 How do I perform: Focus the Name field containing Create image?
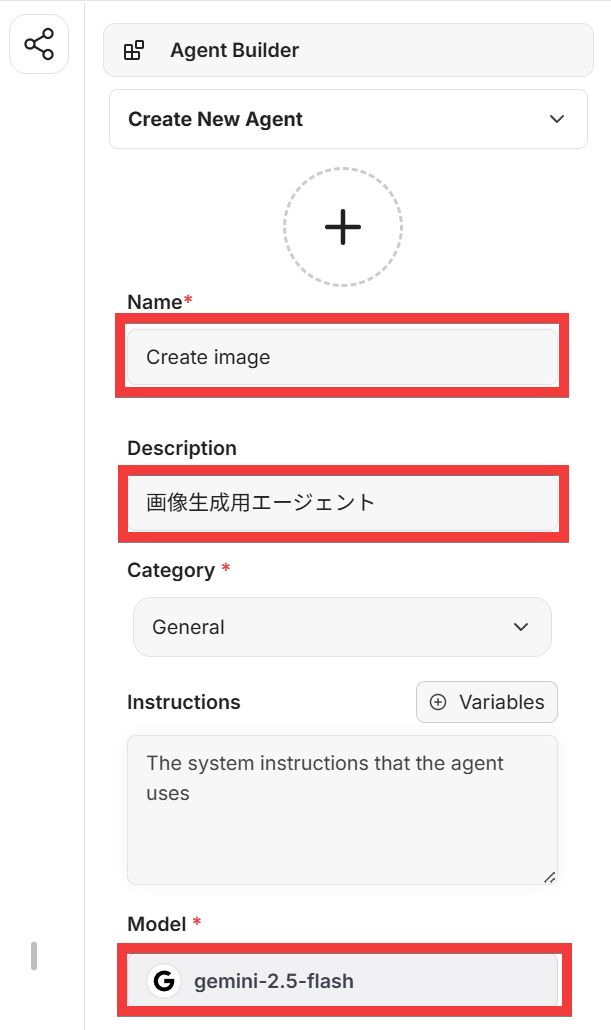click(342, 357)
